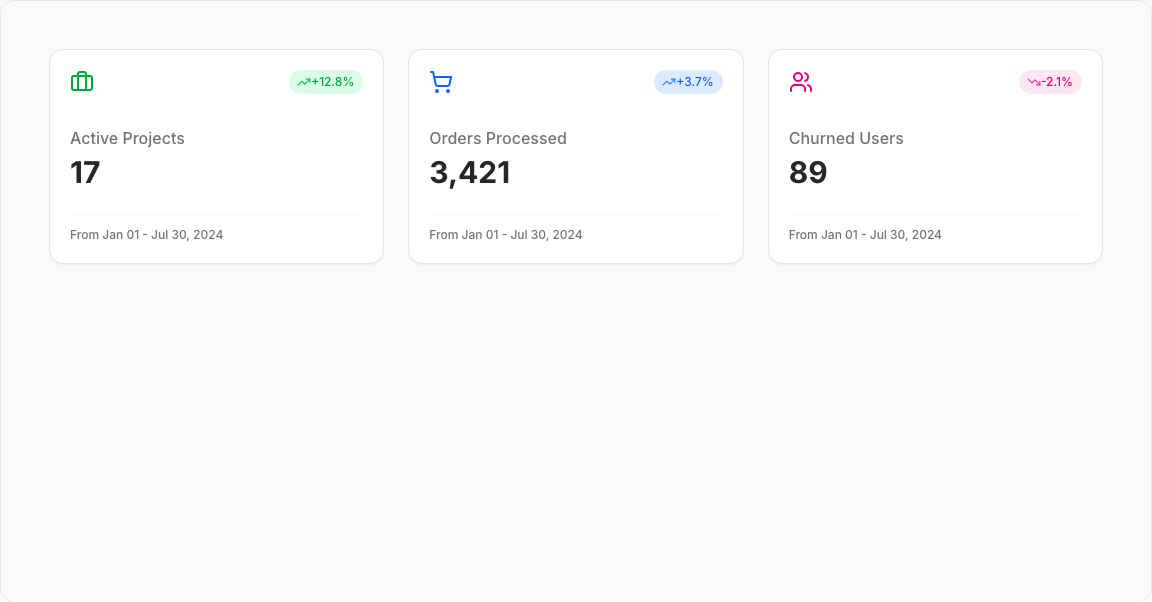Click the pink users icon
The image size is (1152, 602).
800,82
